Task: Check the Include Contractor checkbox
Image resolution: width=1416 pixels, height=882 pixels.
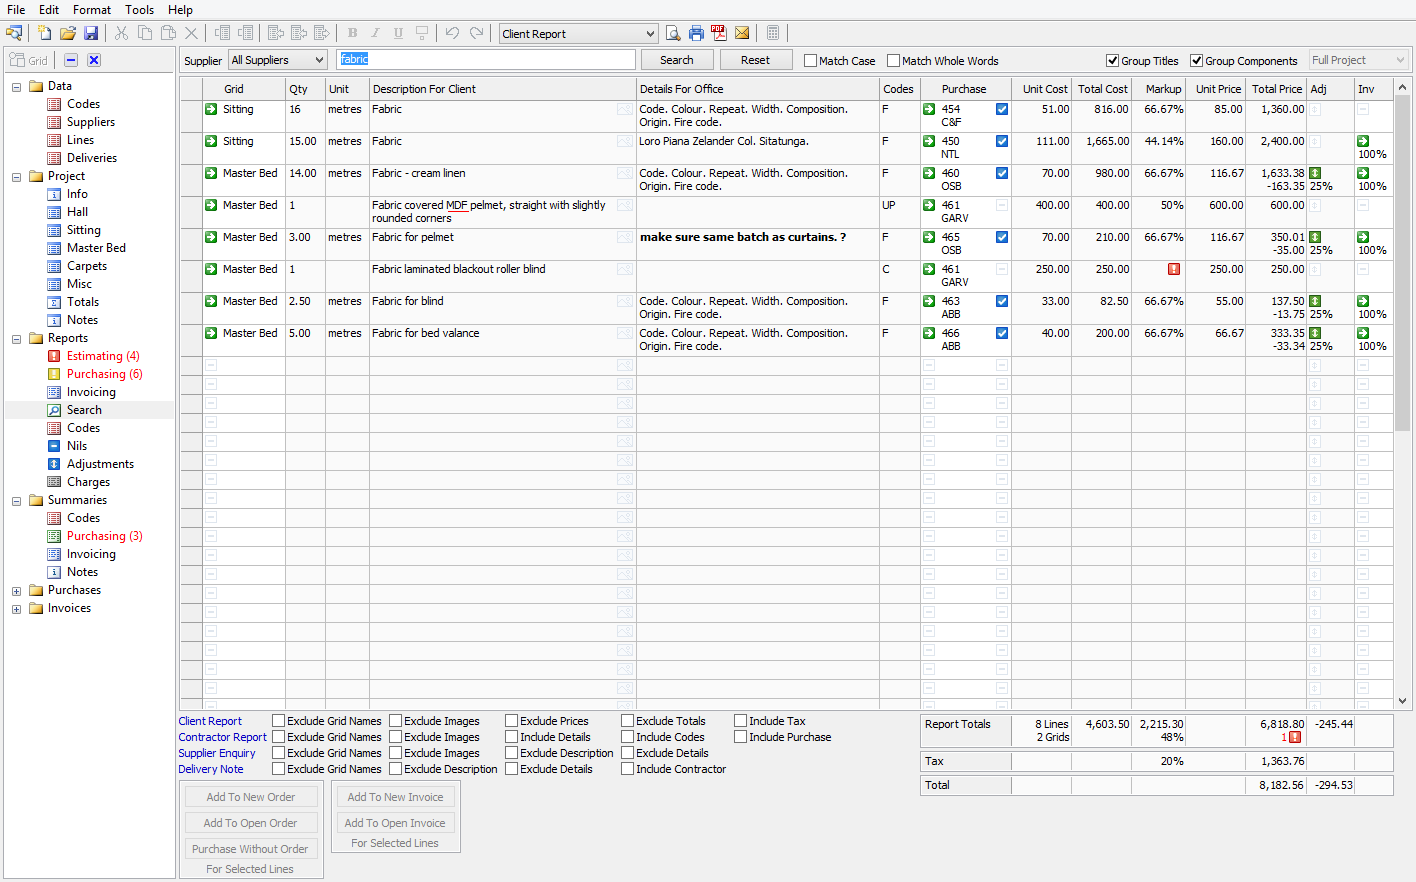Action: point(627,769)
